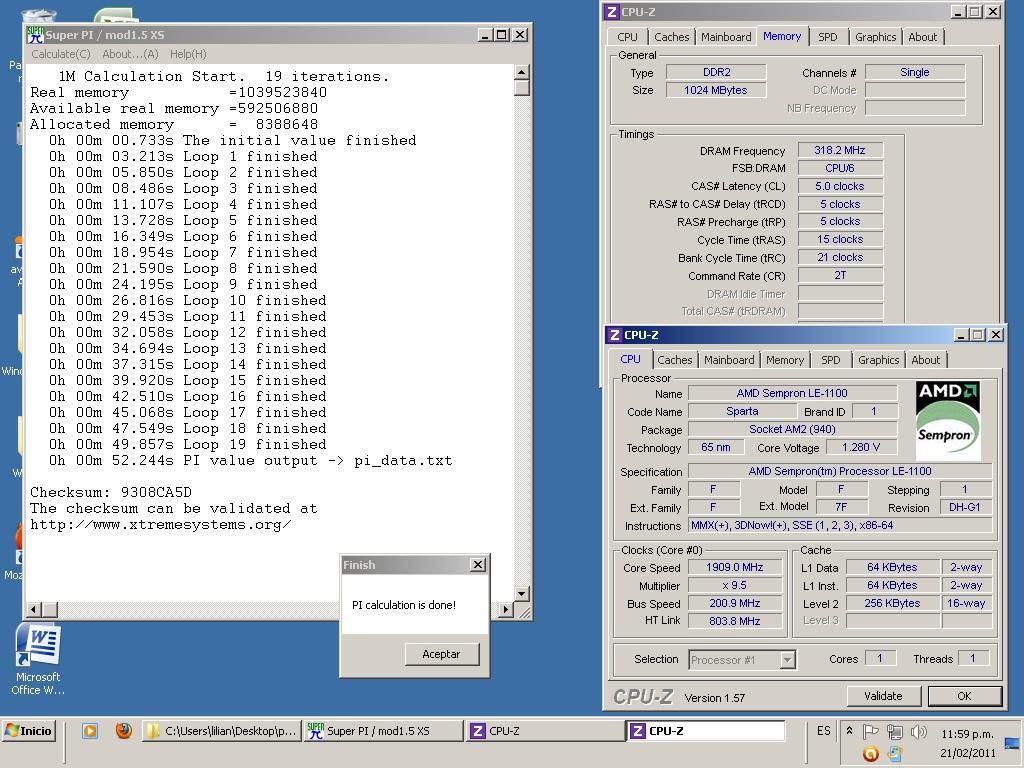
Task: Switch to C:\Users\lilian\Desktop folder taskbar item
Action: 222,731
